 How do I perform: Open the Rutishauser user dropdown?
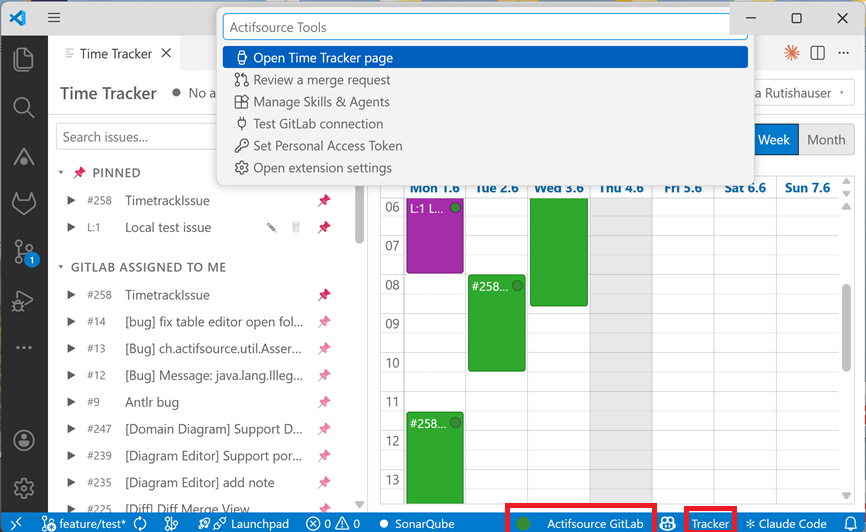pyautogui.click(x=804, y=93)
